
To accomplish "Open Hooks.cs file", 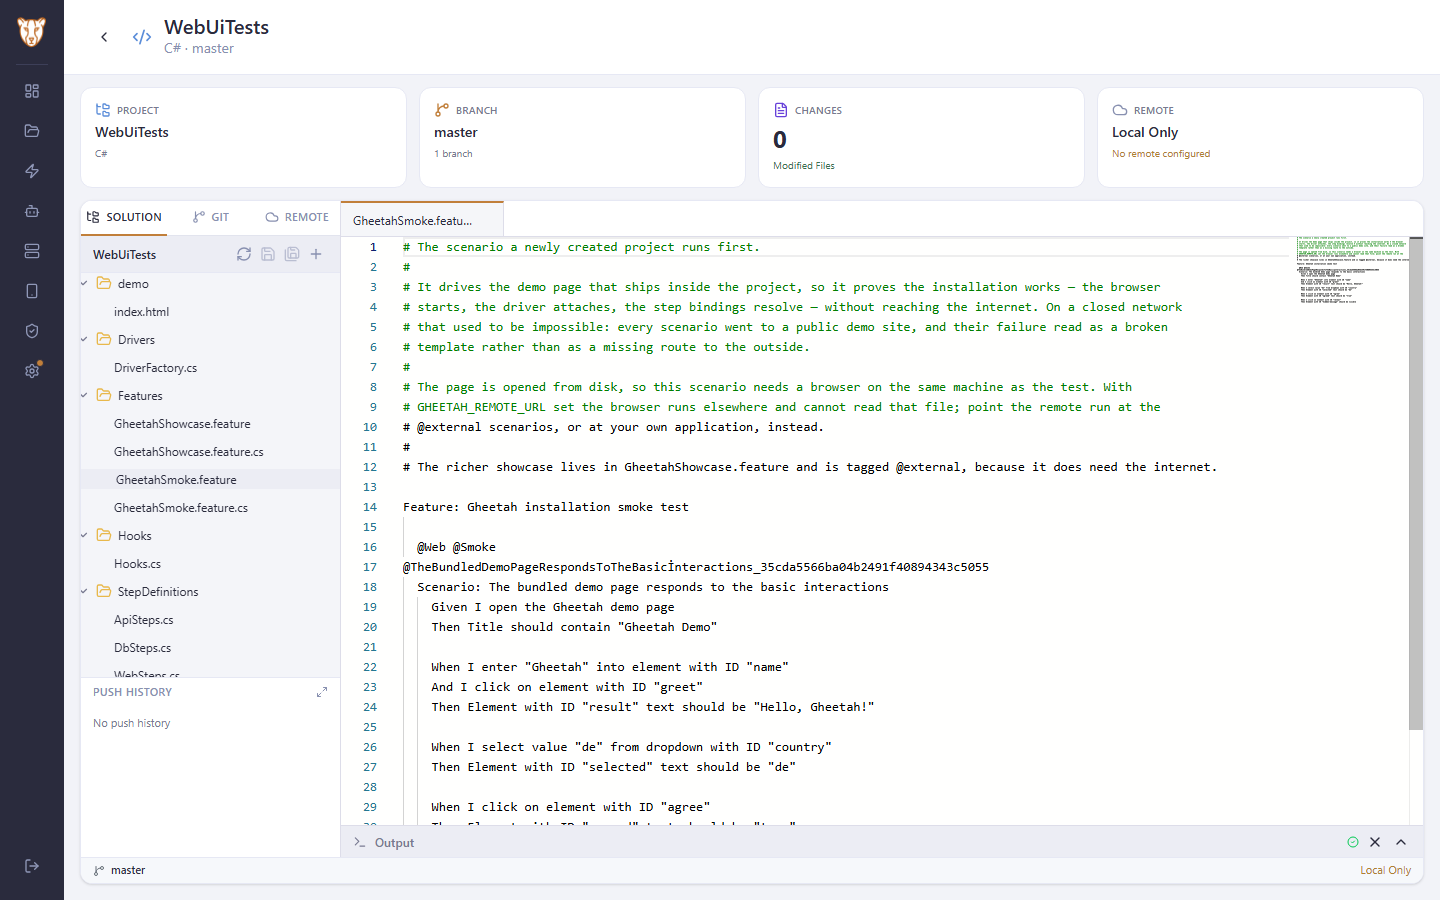I will pyautogui.click(x=137, y=564).
